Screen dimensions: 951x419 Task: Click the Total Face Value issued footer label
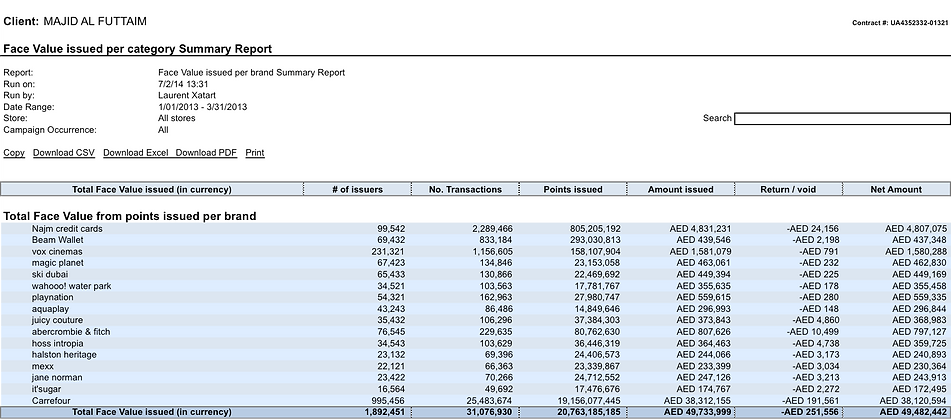pyautogui.click(x=152, y=412)
